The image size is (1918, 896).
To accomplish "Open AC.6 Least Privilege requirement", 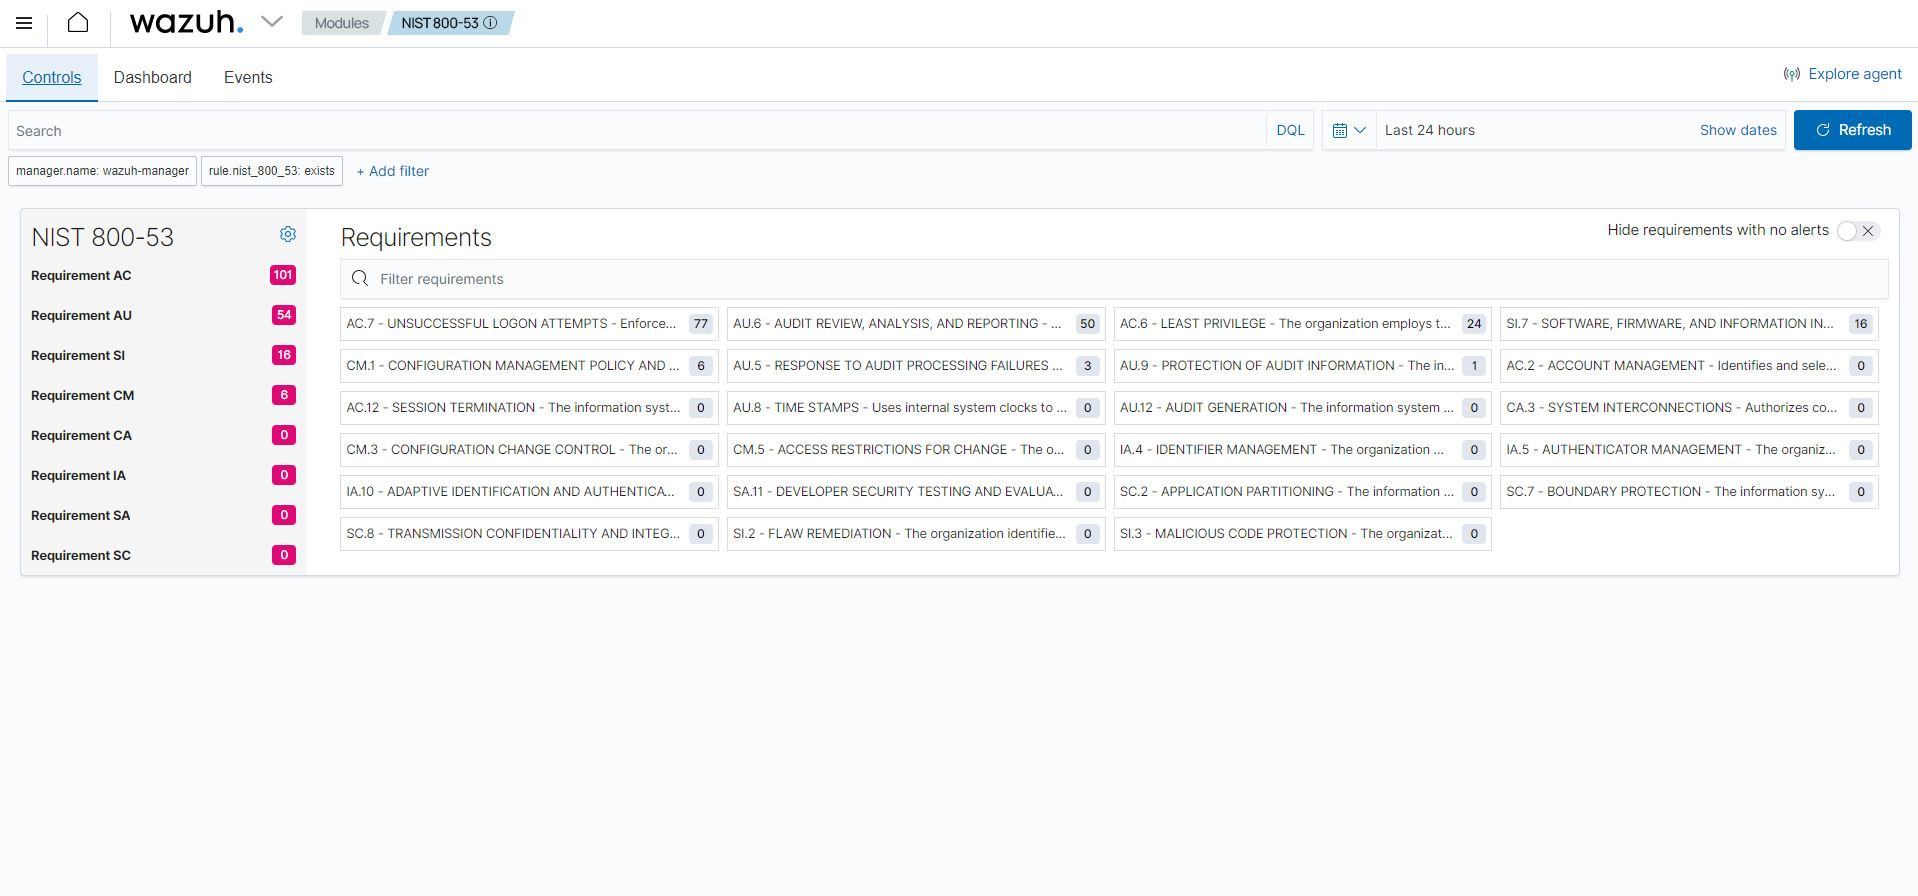I will (x=1302, y=324).
